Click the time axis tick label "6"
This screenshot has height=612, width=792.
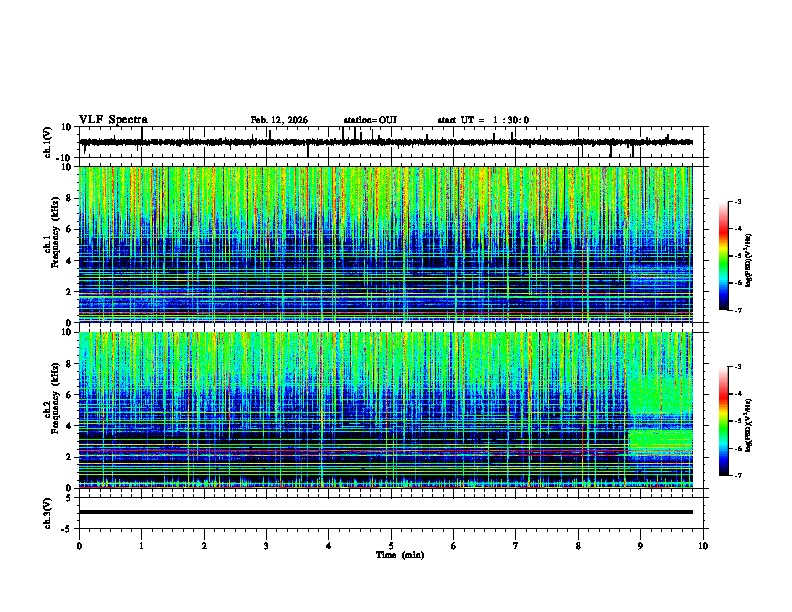(454, 546)
